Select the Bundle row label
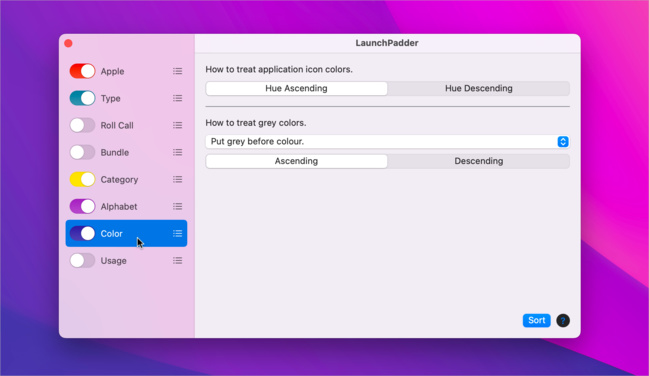The image size is (649, 376). pos(115,152)
